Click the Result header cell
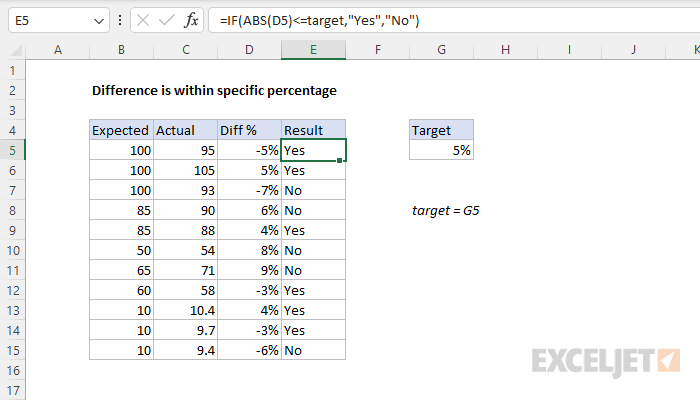700x400 pixels. [313, 130]
